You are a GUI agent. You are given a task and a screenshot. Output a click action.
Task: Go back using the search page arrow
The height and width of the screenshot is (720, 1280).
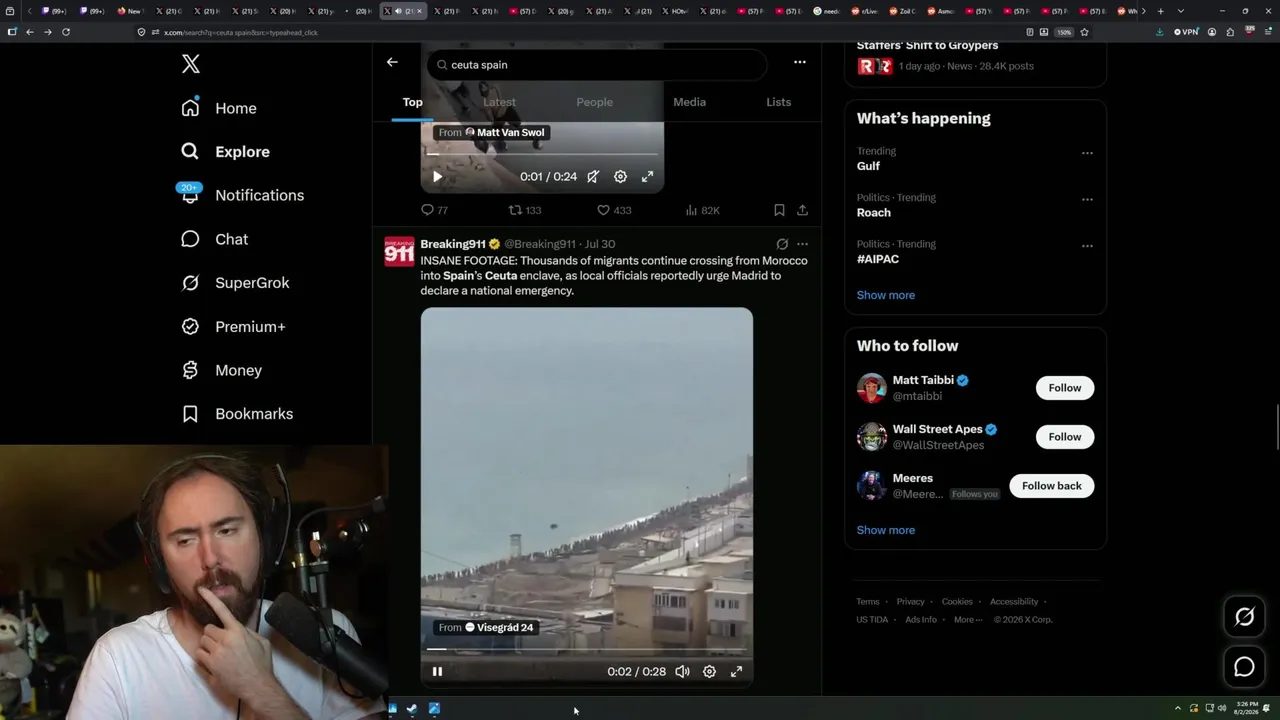392,62
